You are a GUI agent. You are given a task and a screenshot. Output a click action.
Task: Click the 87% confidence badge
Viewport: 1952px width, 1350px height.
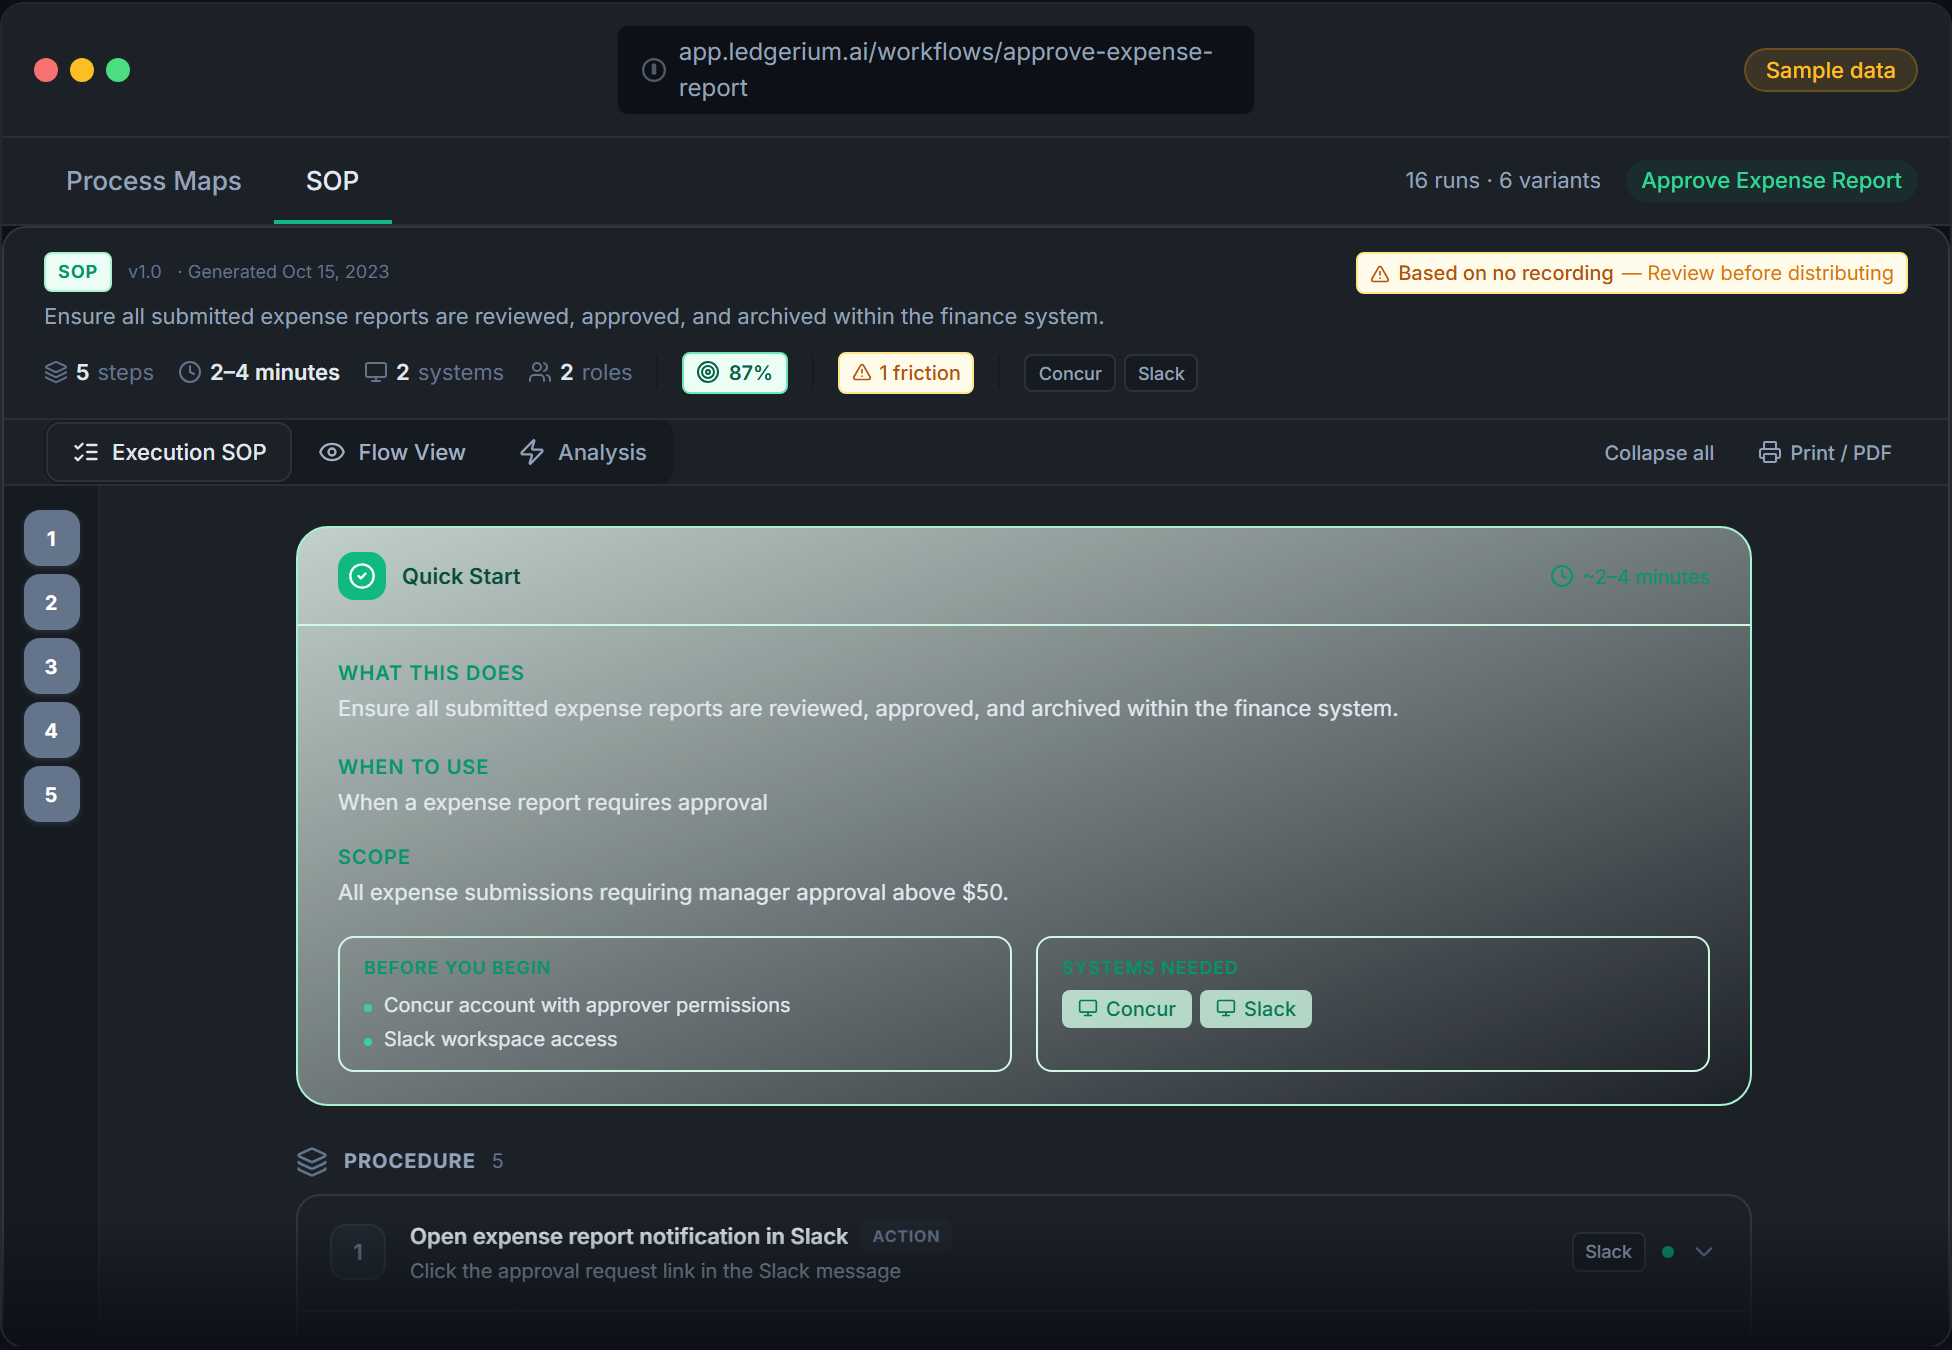tap(735, 373)
